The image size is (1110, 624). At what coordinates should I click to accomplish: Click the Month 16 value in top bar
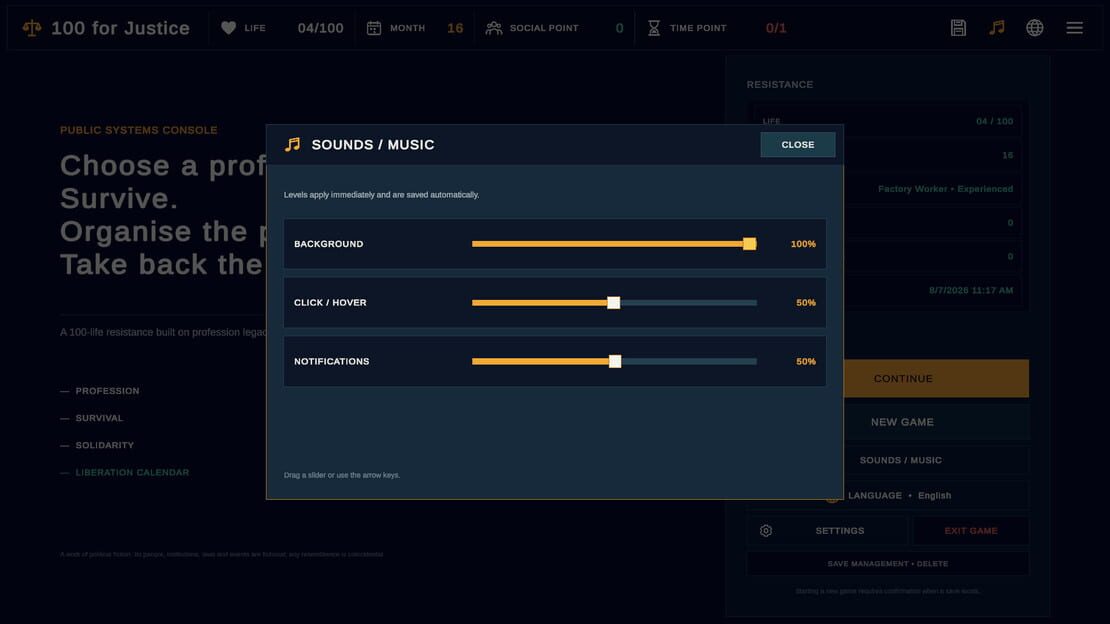(455, 28)
